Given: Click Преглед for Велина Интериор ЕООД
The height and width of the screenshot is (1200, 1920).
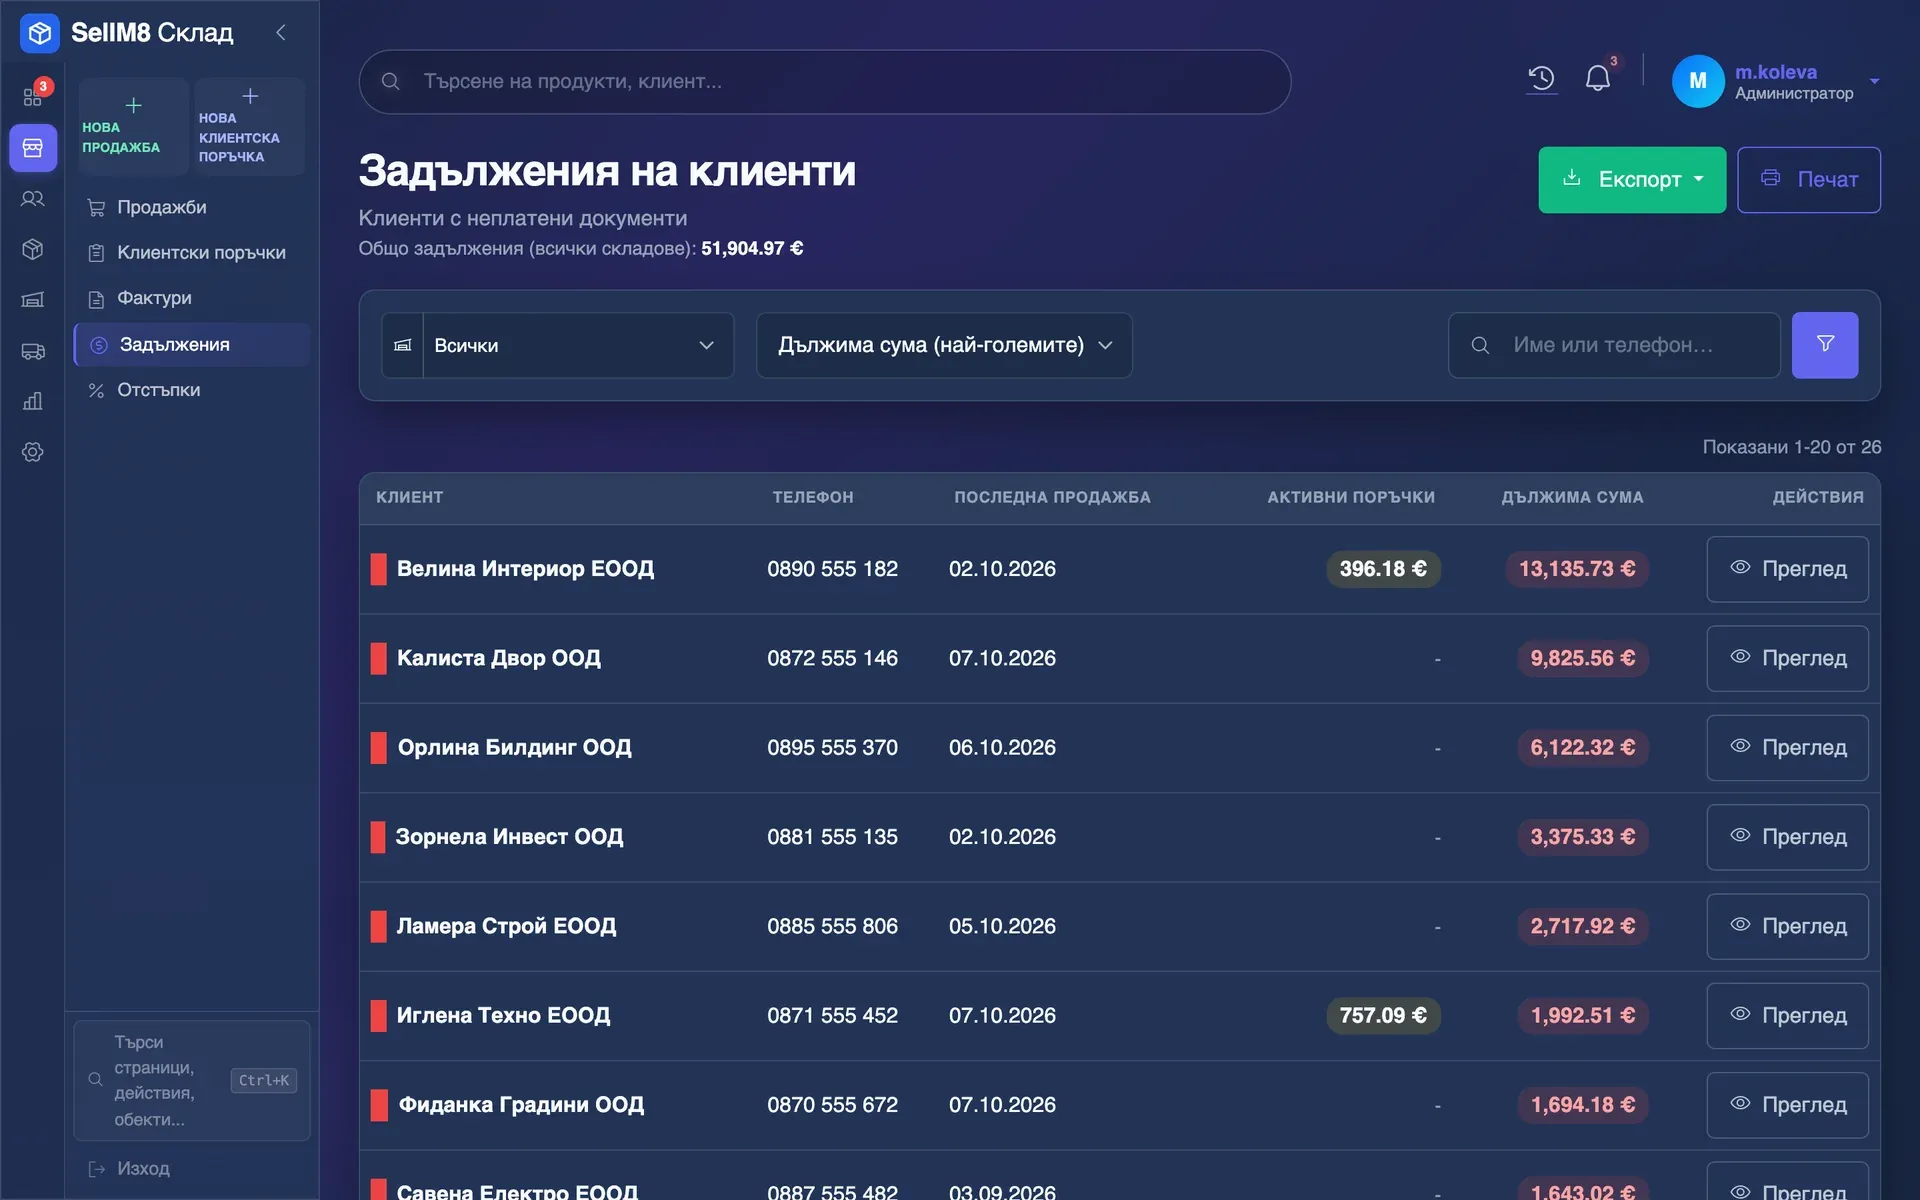Looking at the screenshot, I should 1787,569.
